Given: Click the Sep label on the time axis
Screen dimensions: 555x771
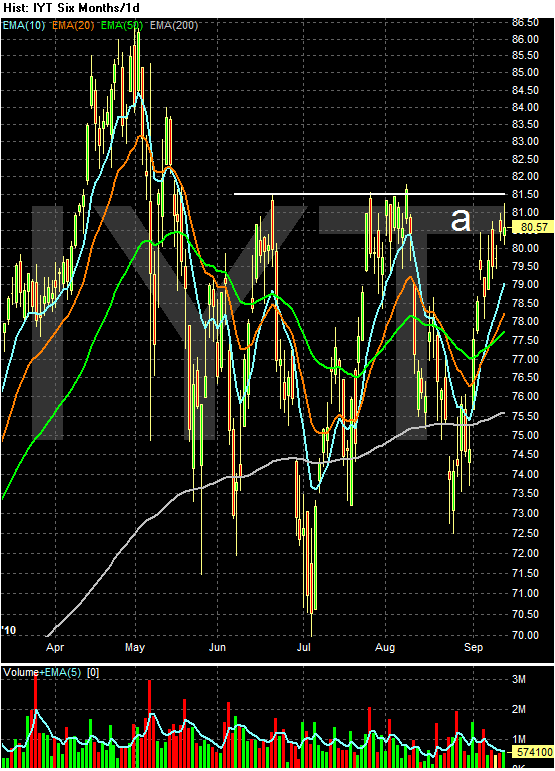Looking at the screenshot, I should [x=473, y=647].
